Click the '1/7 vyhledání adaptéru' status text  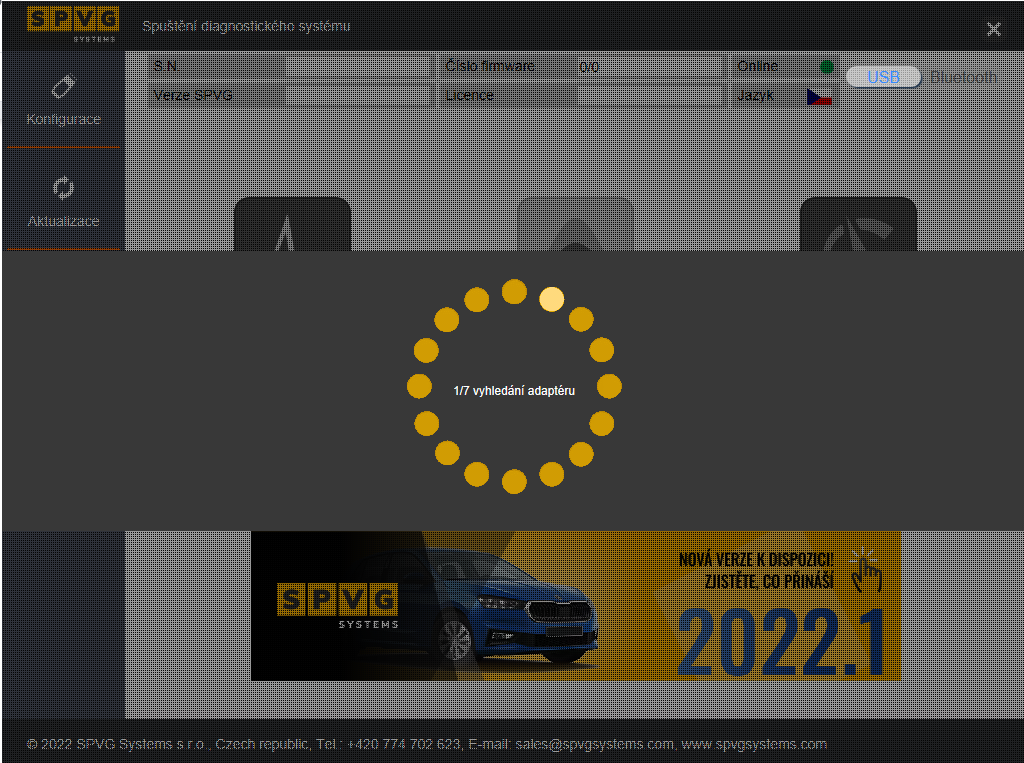pyautogui.click(x=514, y=391)
